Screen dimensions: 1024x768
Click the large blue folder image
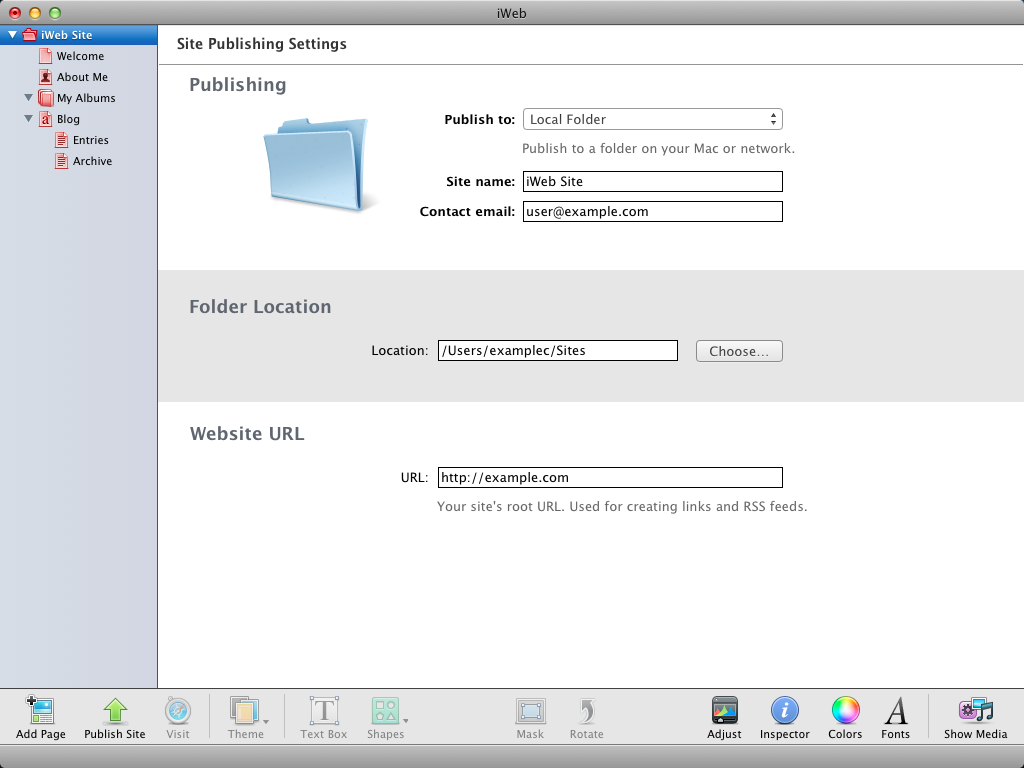click(317, 165)
